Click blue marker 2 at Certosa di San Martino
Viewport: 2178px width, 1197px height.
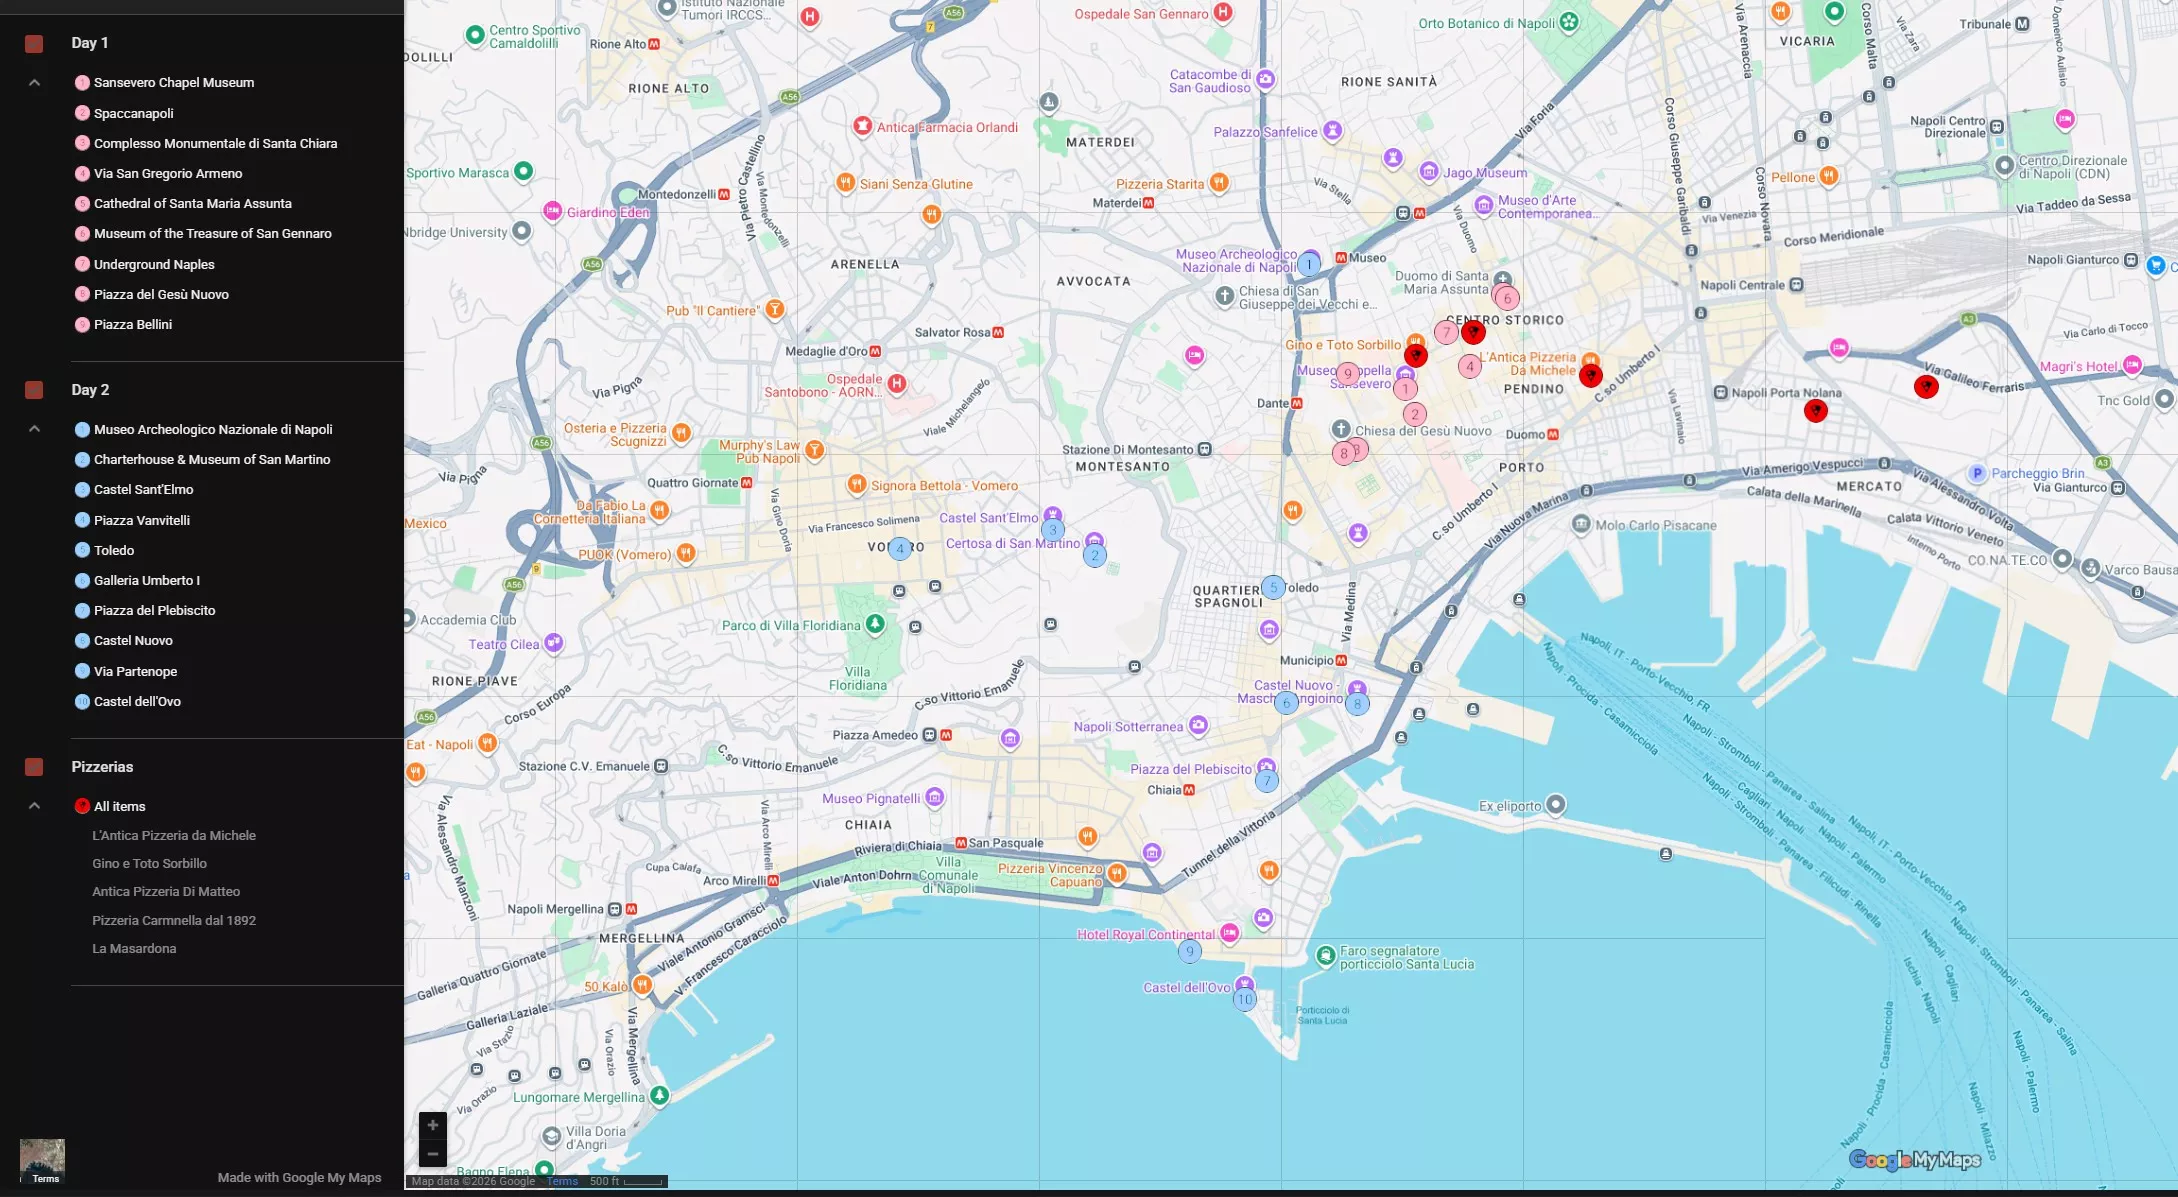pyautogui.click(x=1095, y=555)
